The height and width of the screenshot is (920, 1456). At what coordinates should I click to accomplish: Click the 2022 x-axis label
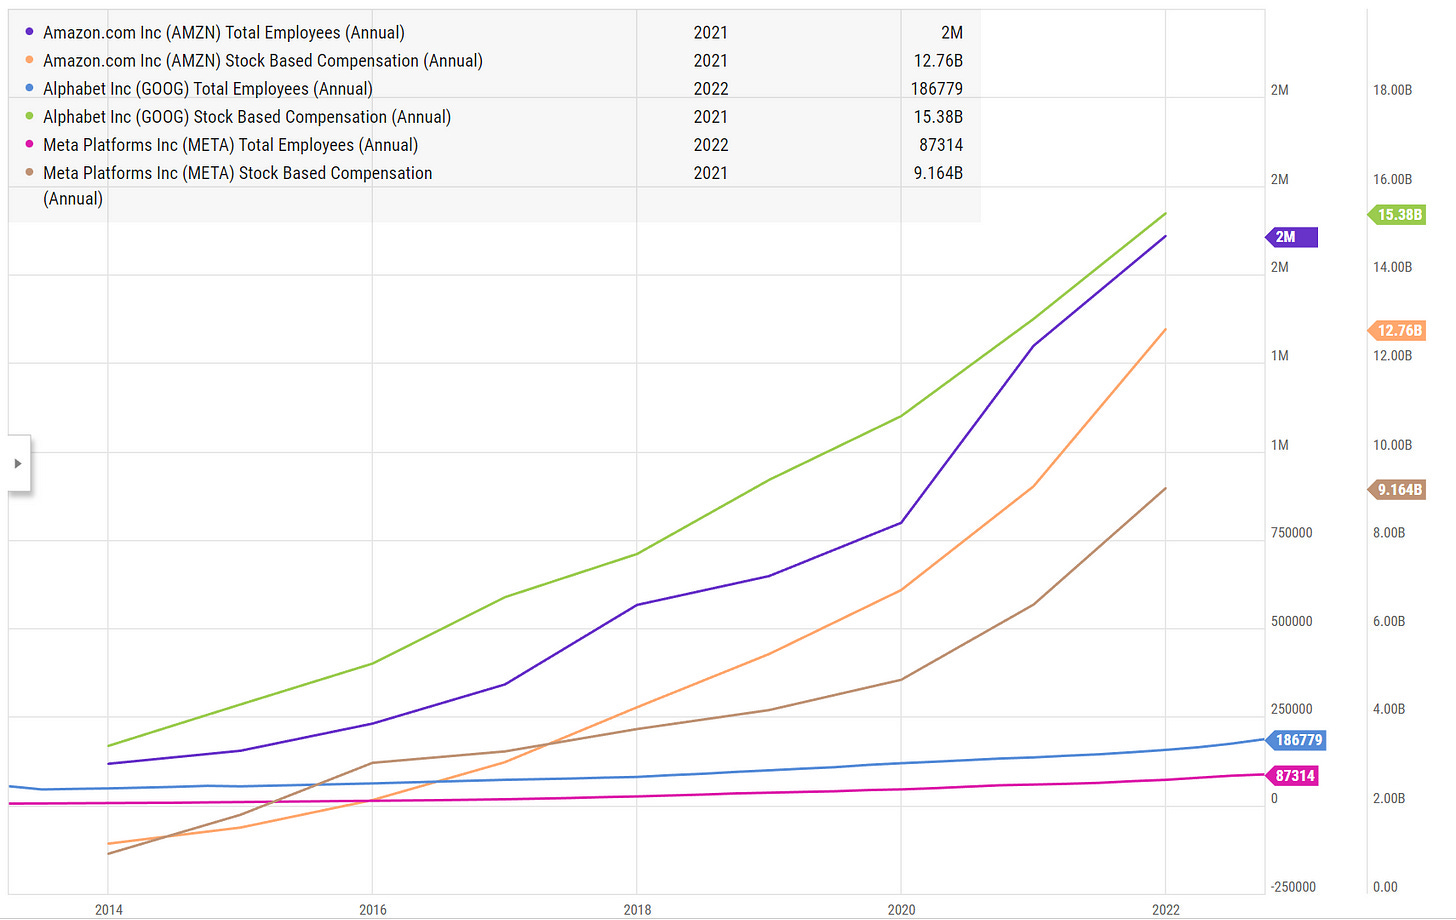1166,910
